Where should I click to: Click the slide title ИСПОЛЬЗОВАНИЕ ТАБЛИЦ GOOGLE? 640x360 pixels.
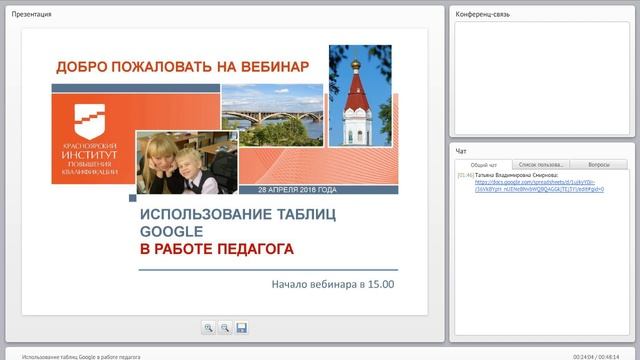click(x=238, y=223)
